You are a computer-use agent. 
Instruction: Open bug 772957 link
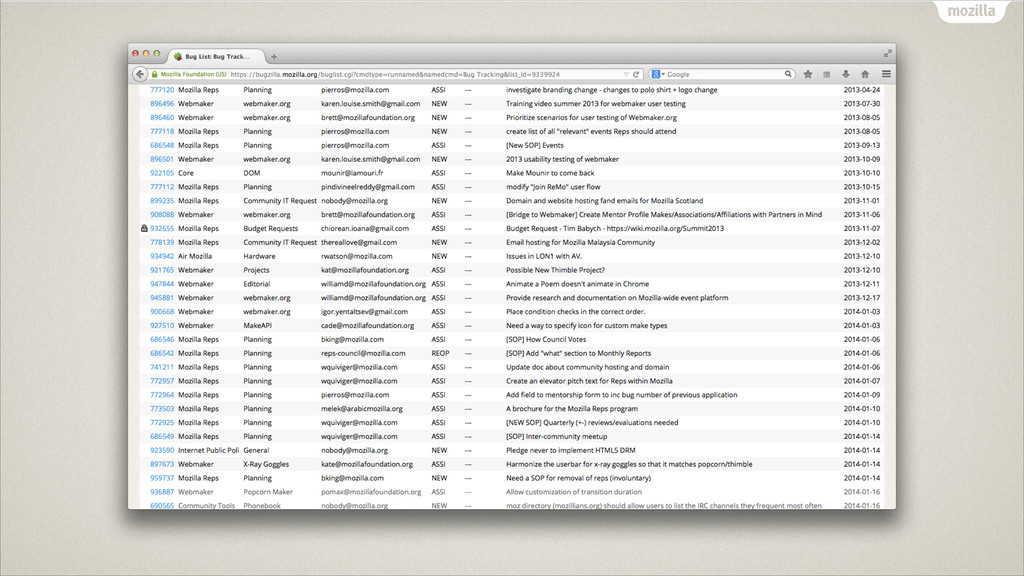click(162, 381)
